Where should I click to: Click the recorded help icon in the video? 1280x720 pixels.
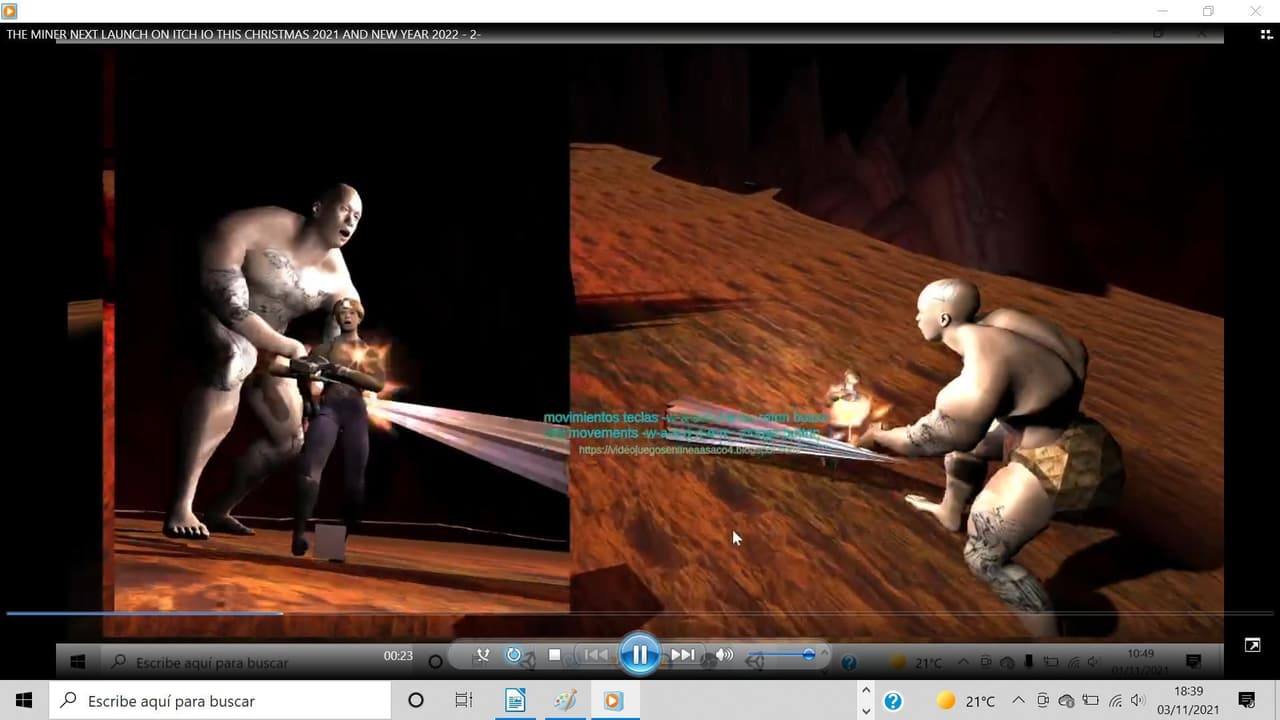pos(849,662)
